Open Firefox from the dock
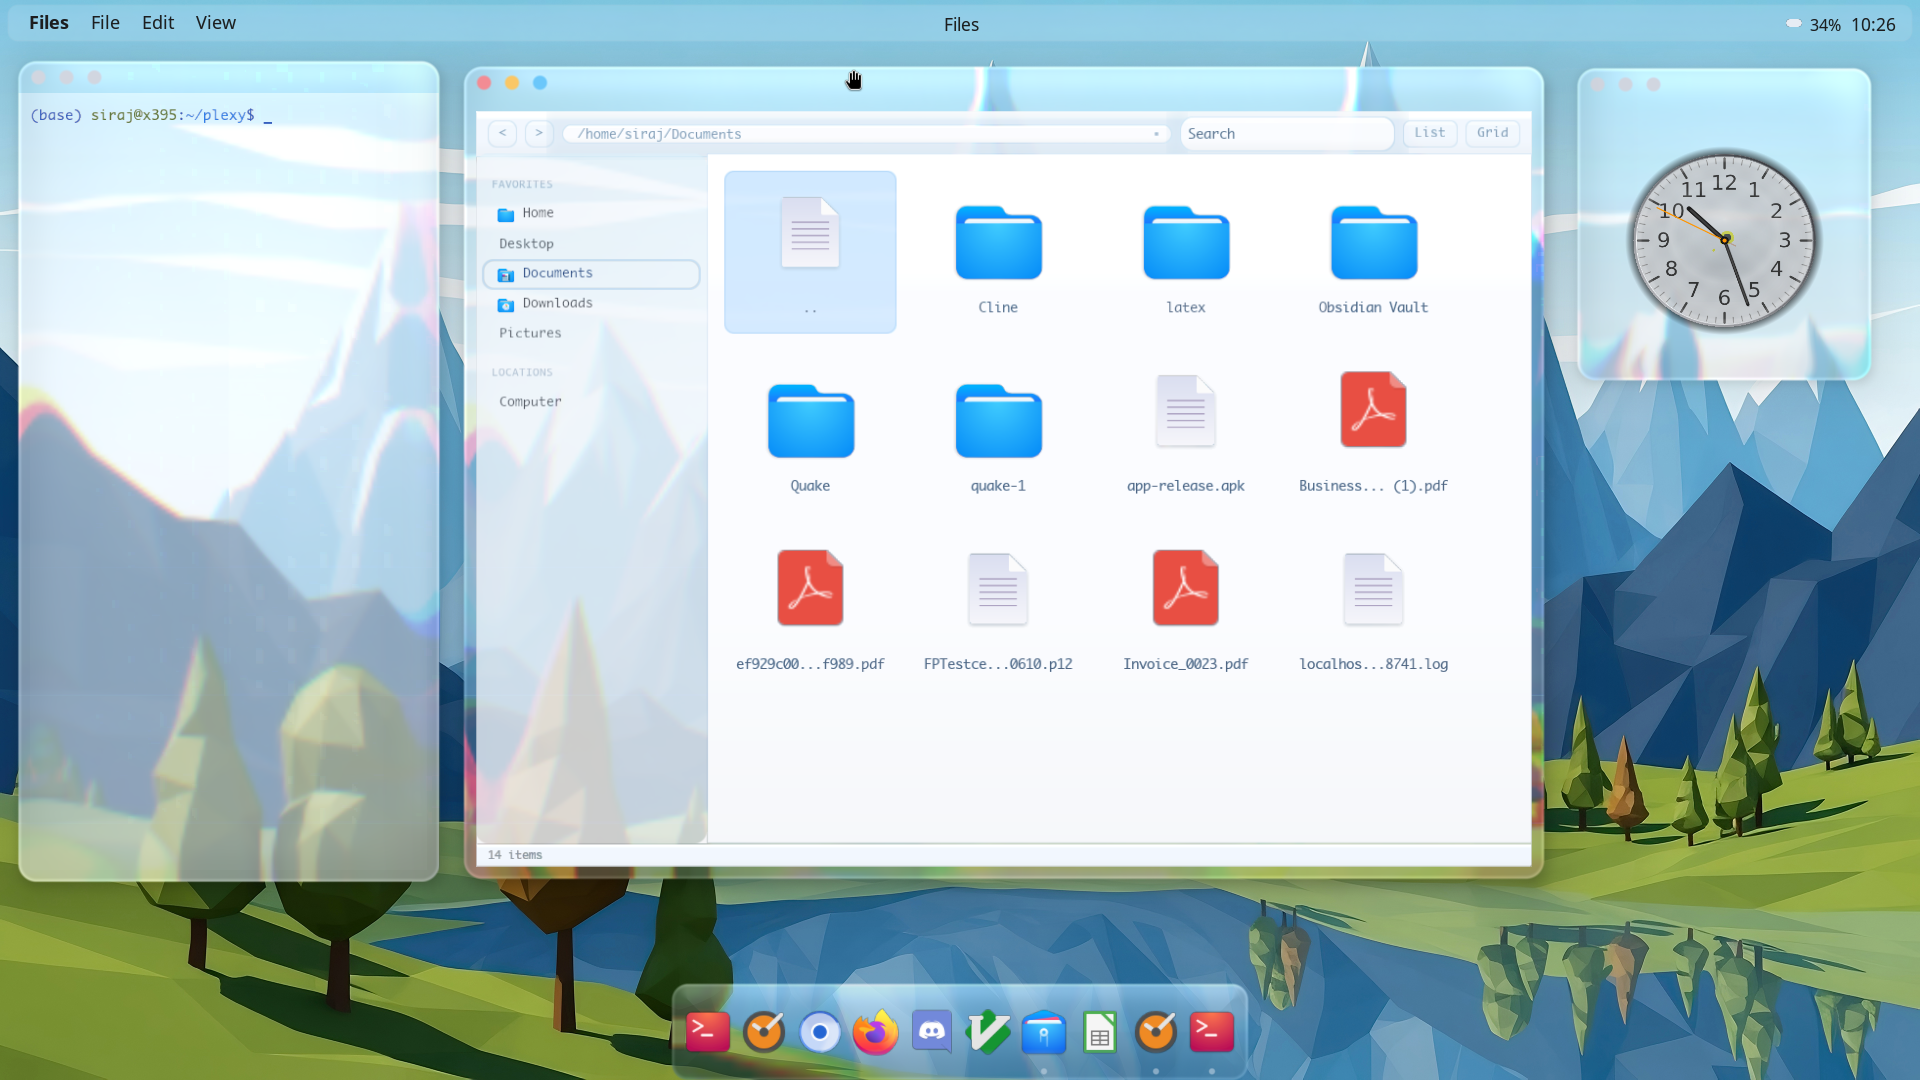 pos(875,1032)
